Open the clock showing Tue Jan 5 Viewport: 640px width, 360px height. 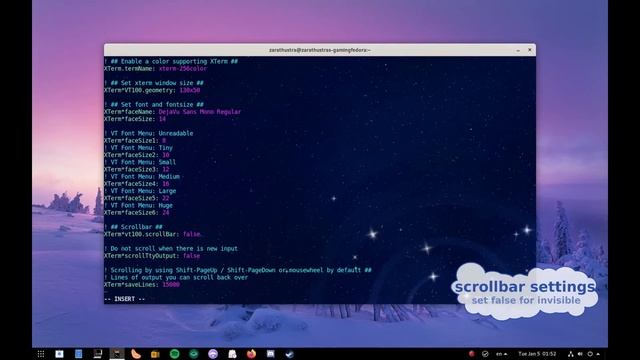[537, 354]
